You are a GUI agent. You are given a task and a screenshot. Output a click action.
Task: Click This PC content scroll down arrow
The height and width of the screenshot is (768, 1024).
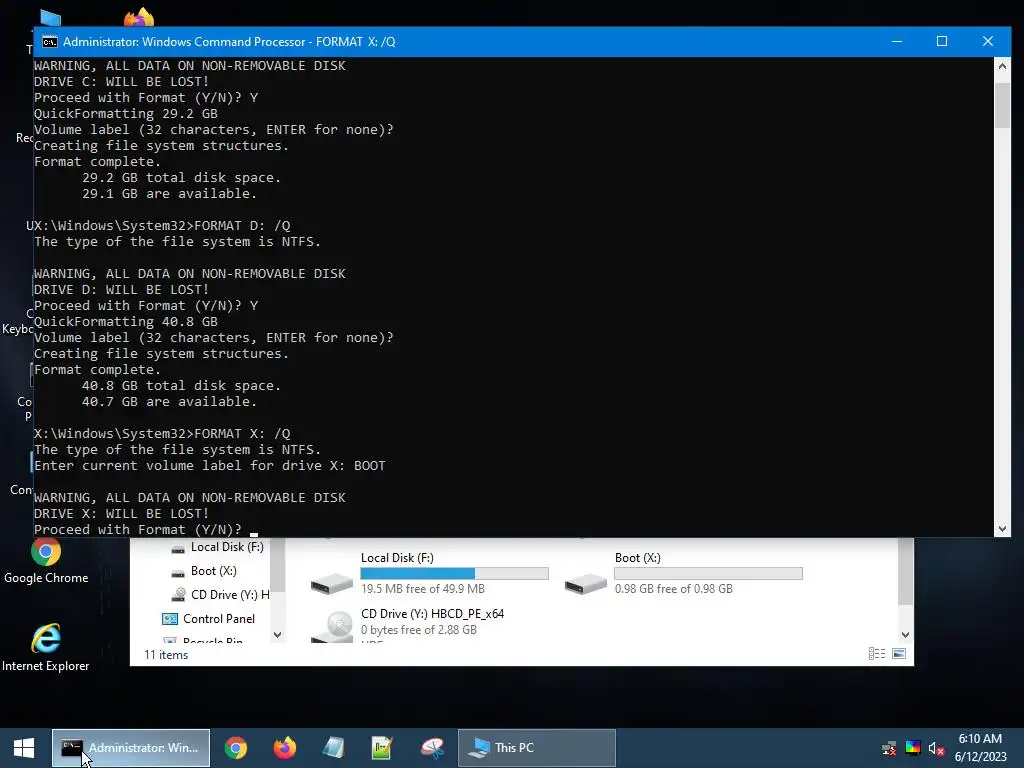[905, 635]
